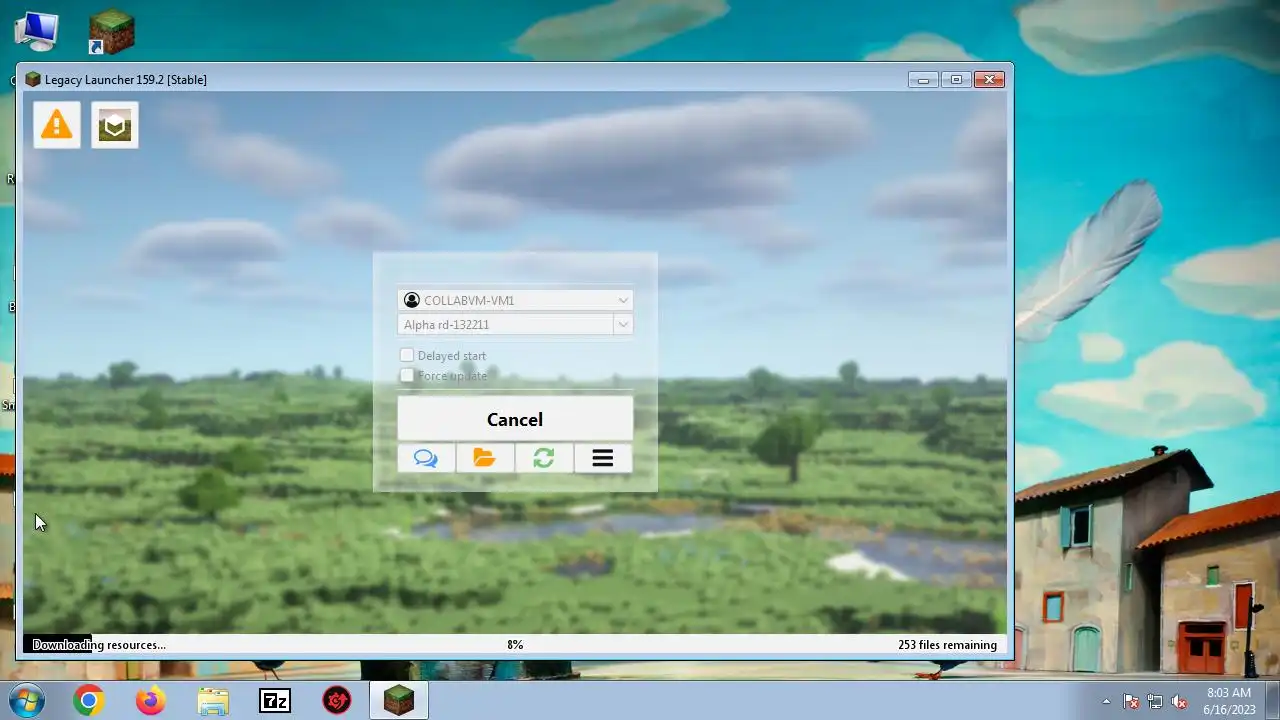The height and width of the screenshot is (720, 1280).
Task: Open the chat/support speech bubbles button
Action: [x=426, y=458]
